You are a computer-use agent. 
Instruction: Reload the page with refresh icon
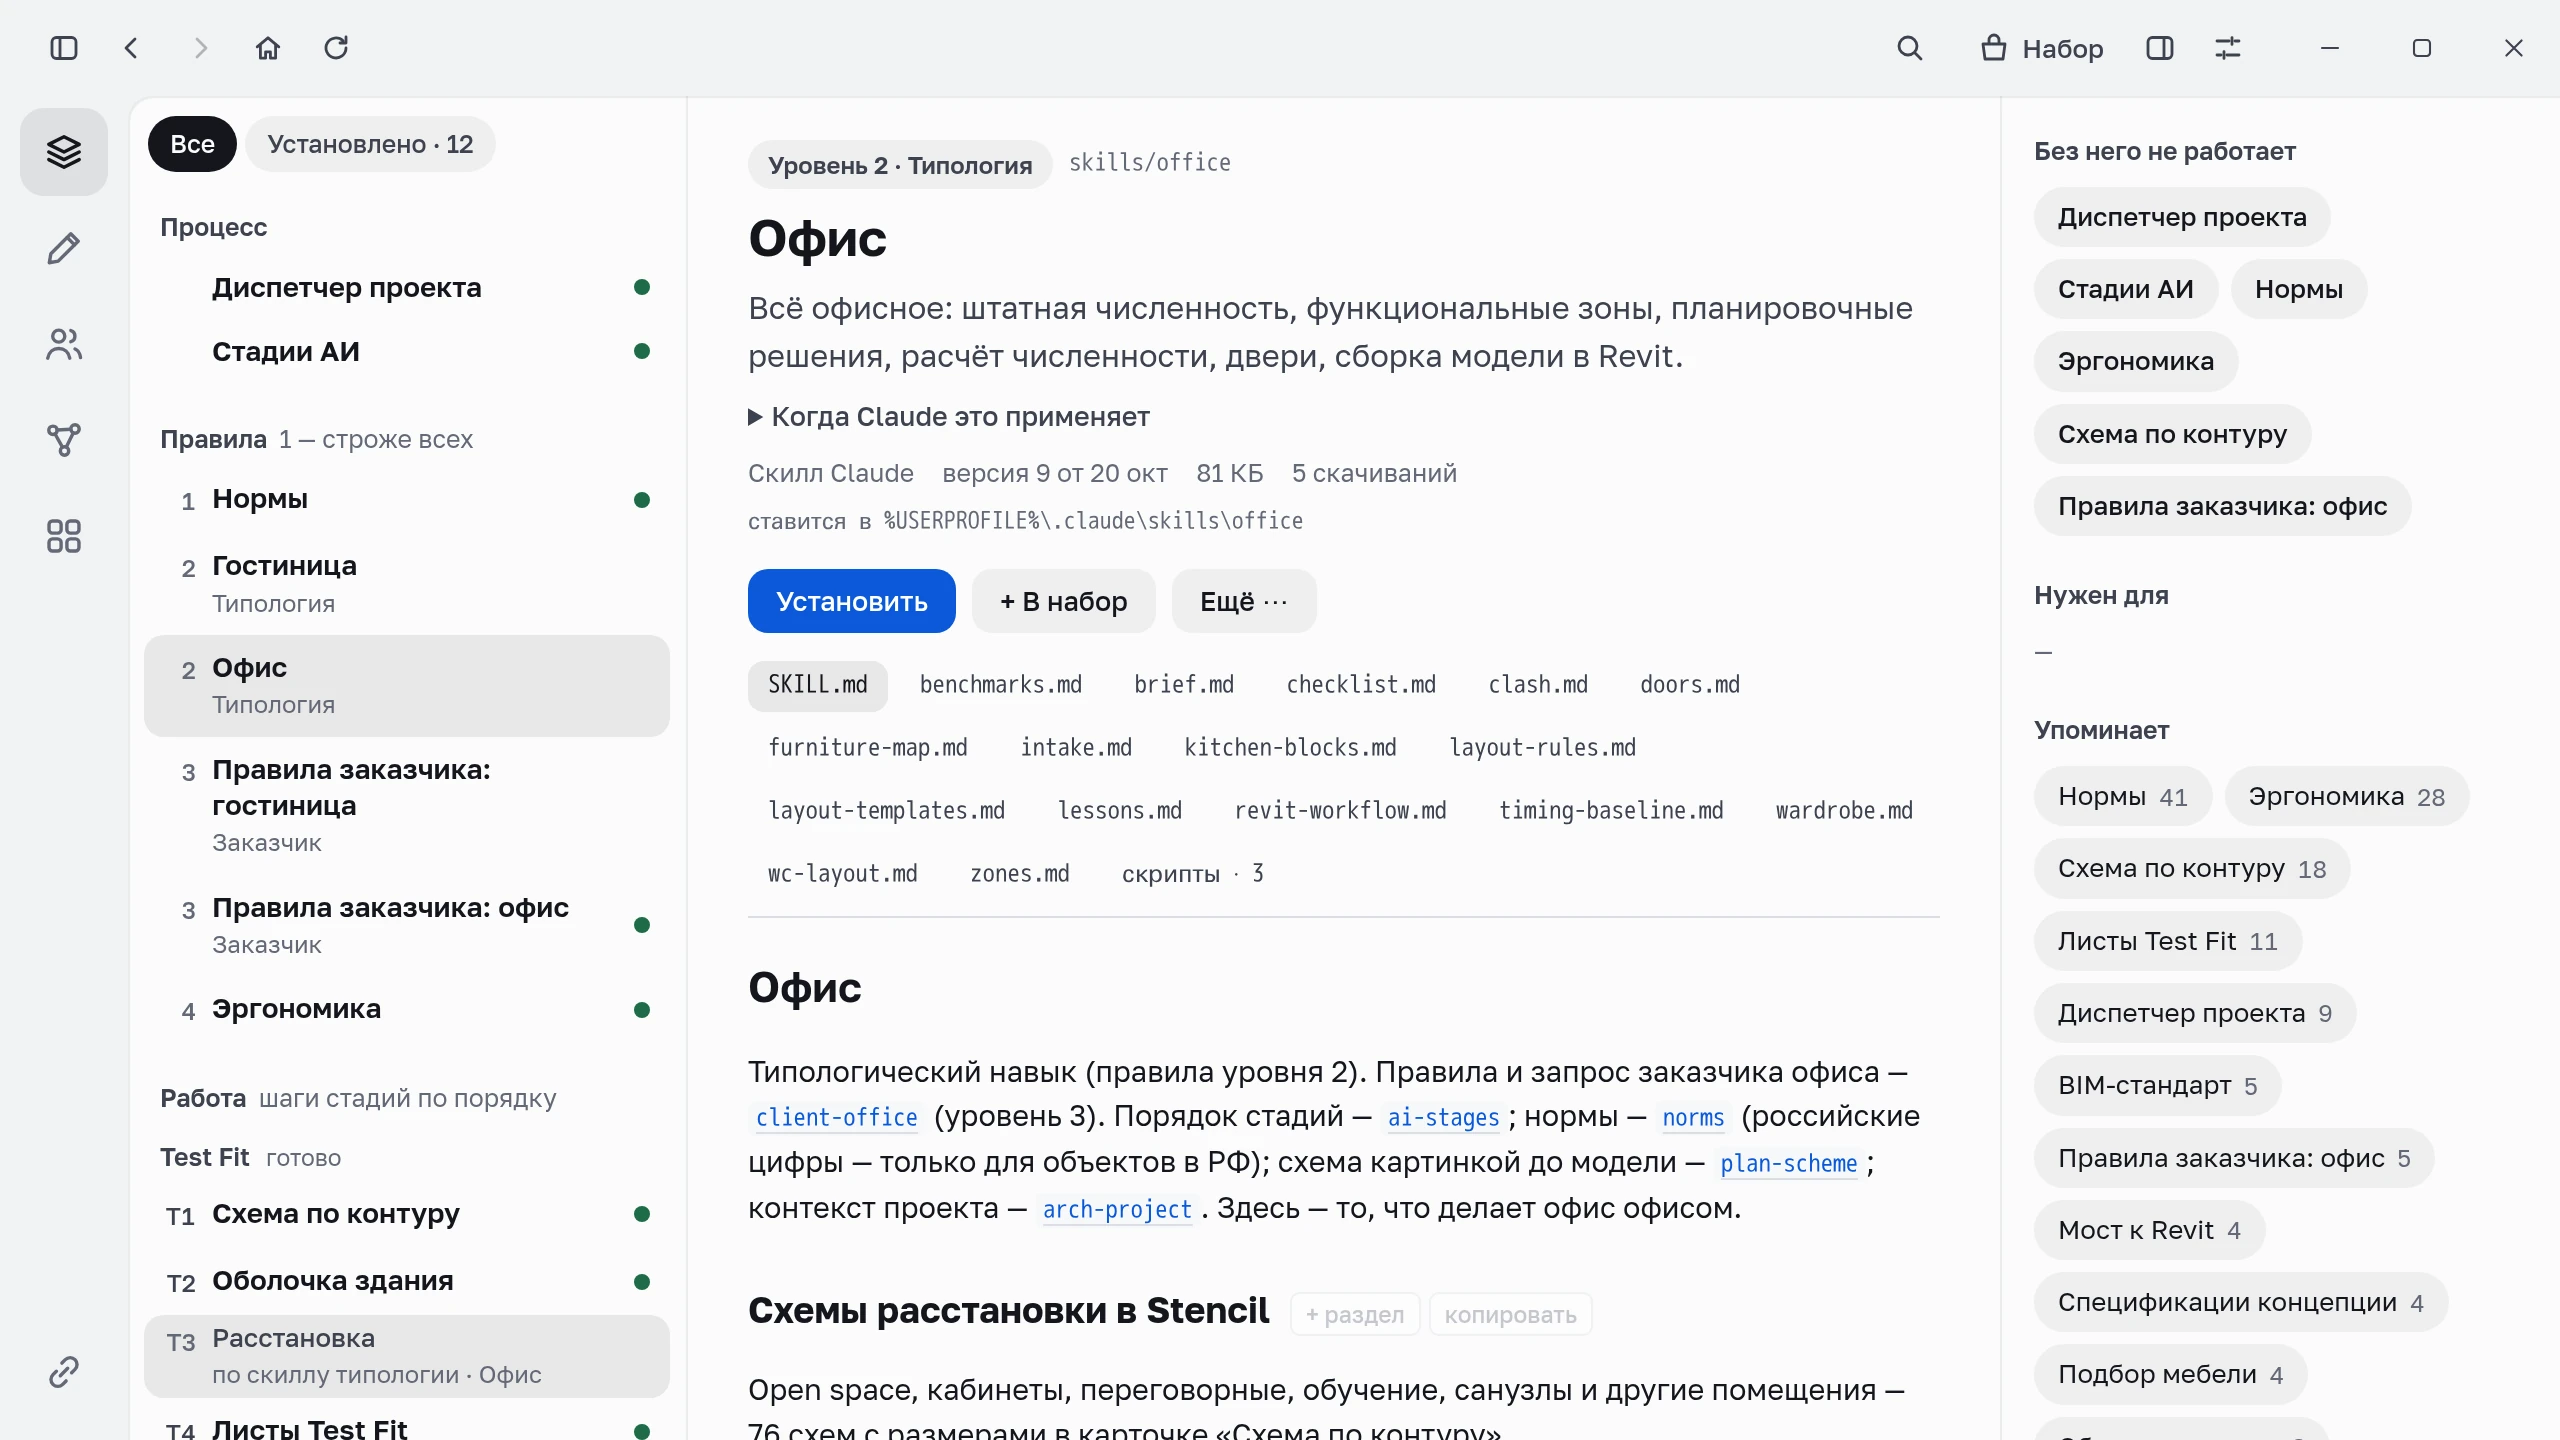click(x=336, y=48)
